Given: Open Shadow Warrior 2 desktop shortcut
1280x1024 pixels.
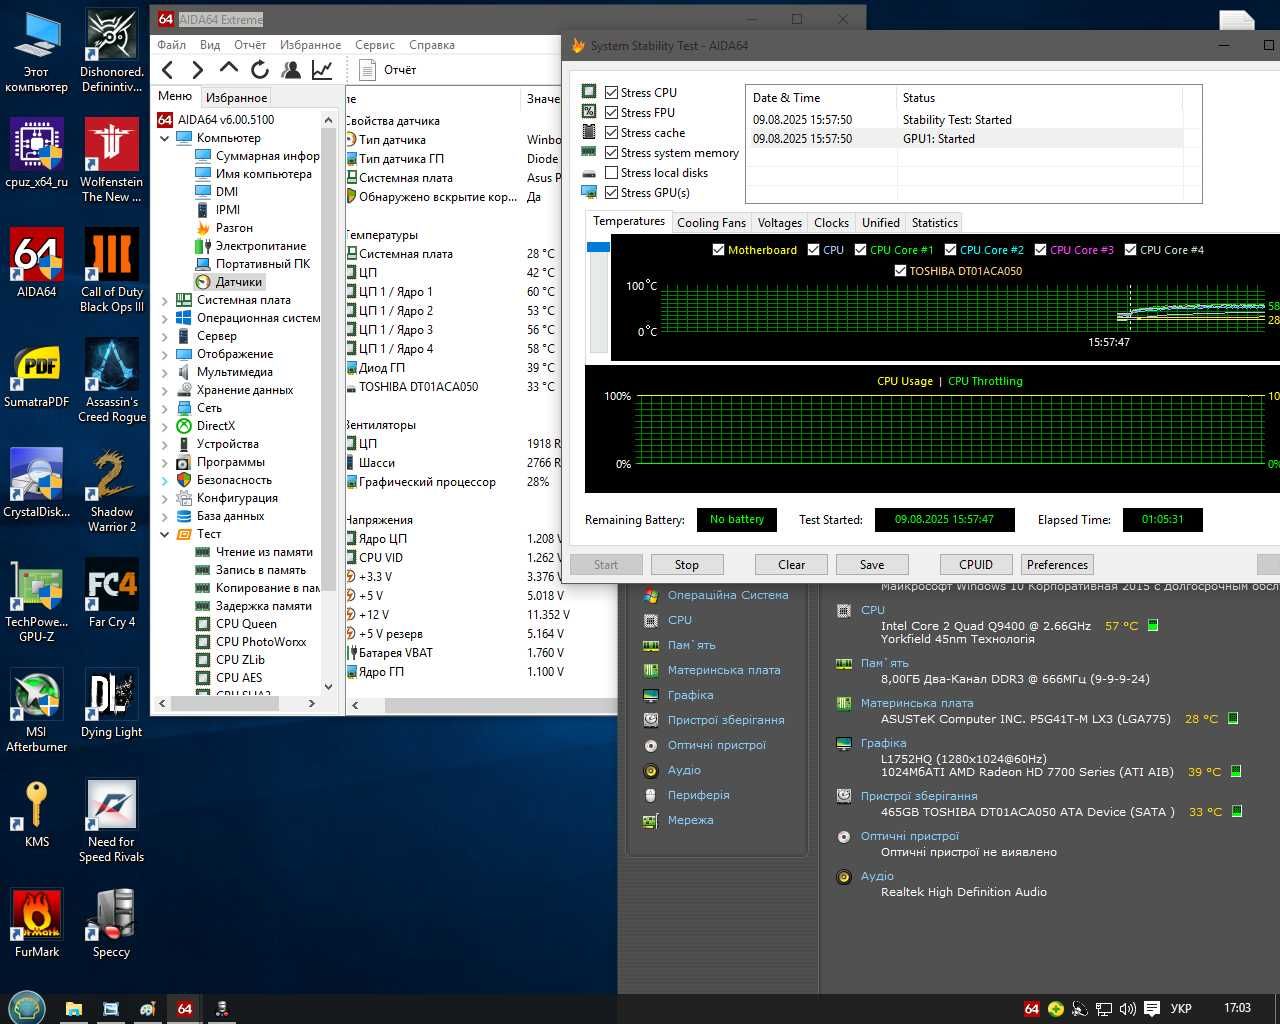Looking at the screenshot, I should (x=112, y=491).
